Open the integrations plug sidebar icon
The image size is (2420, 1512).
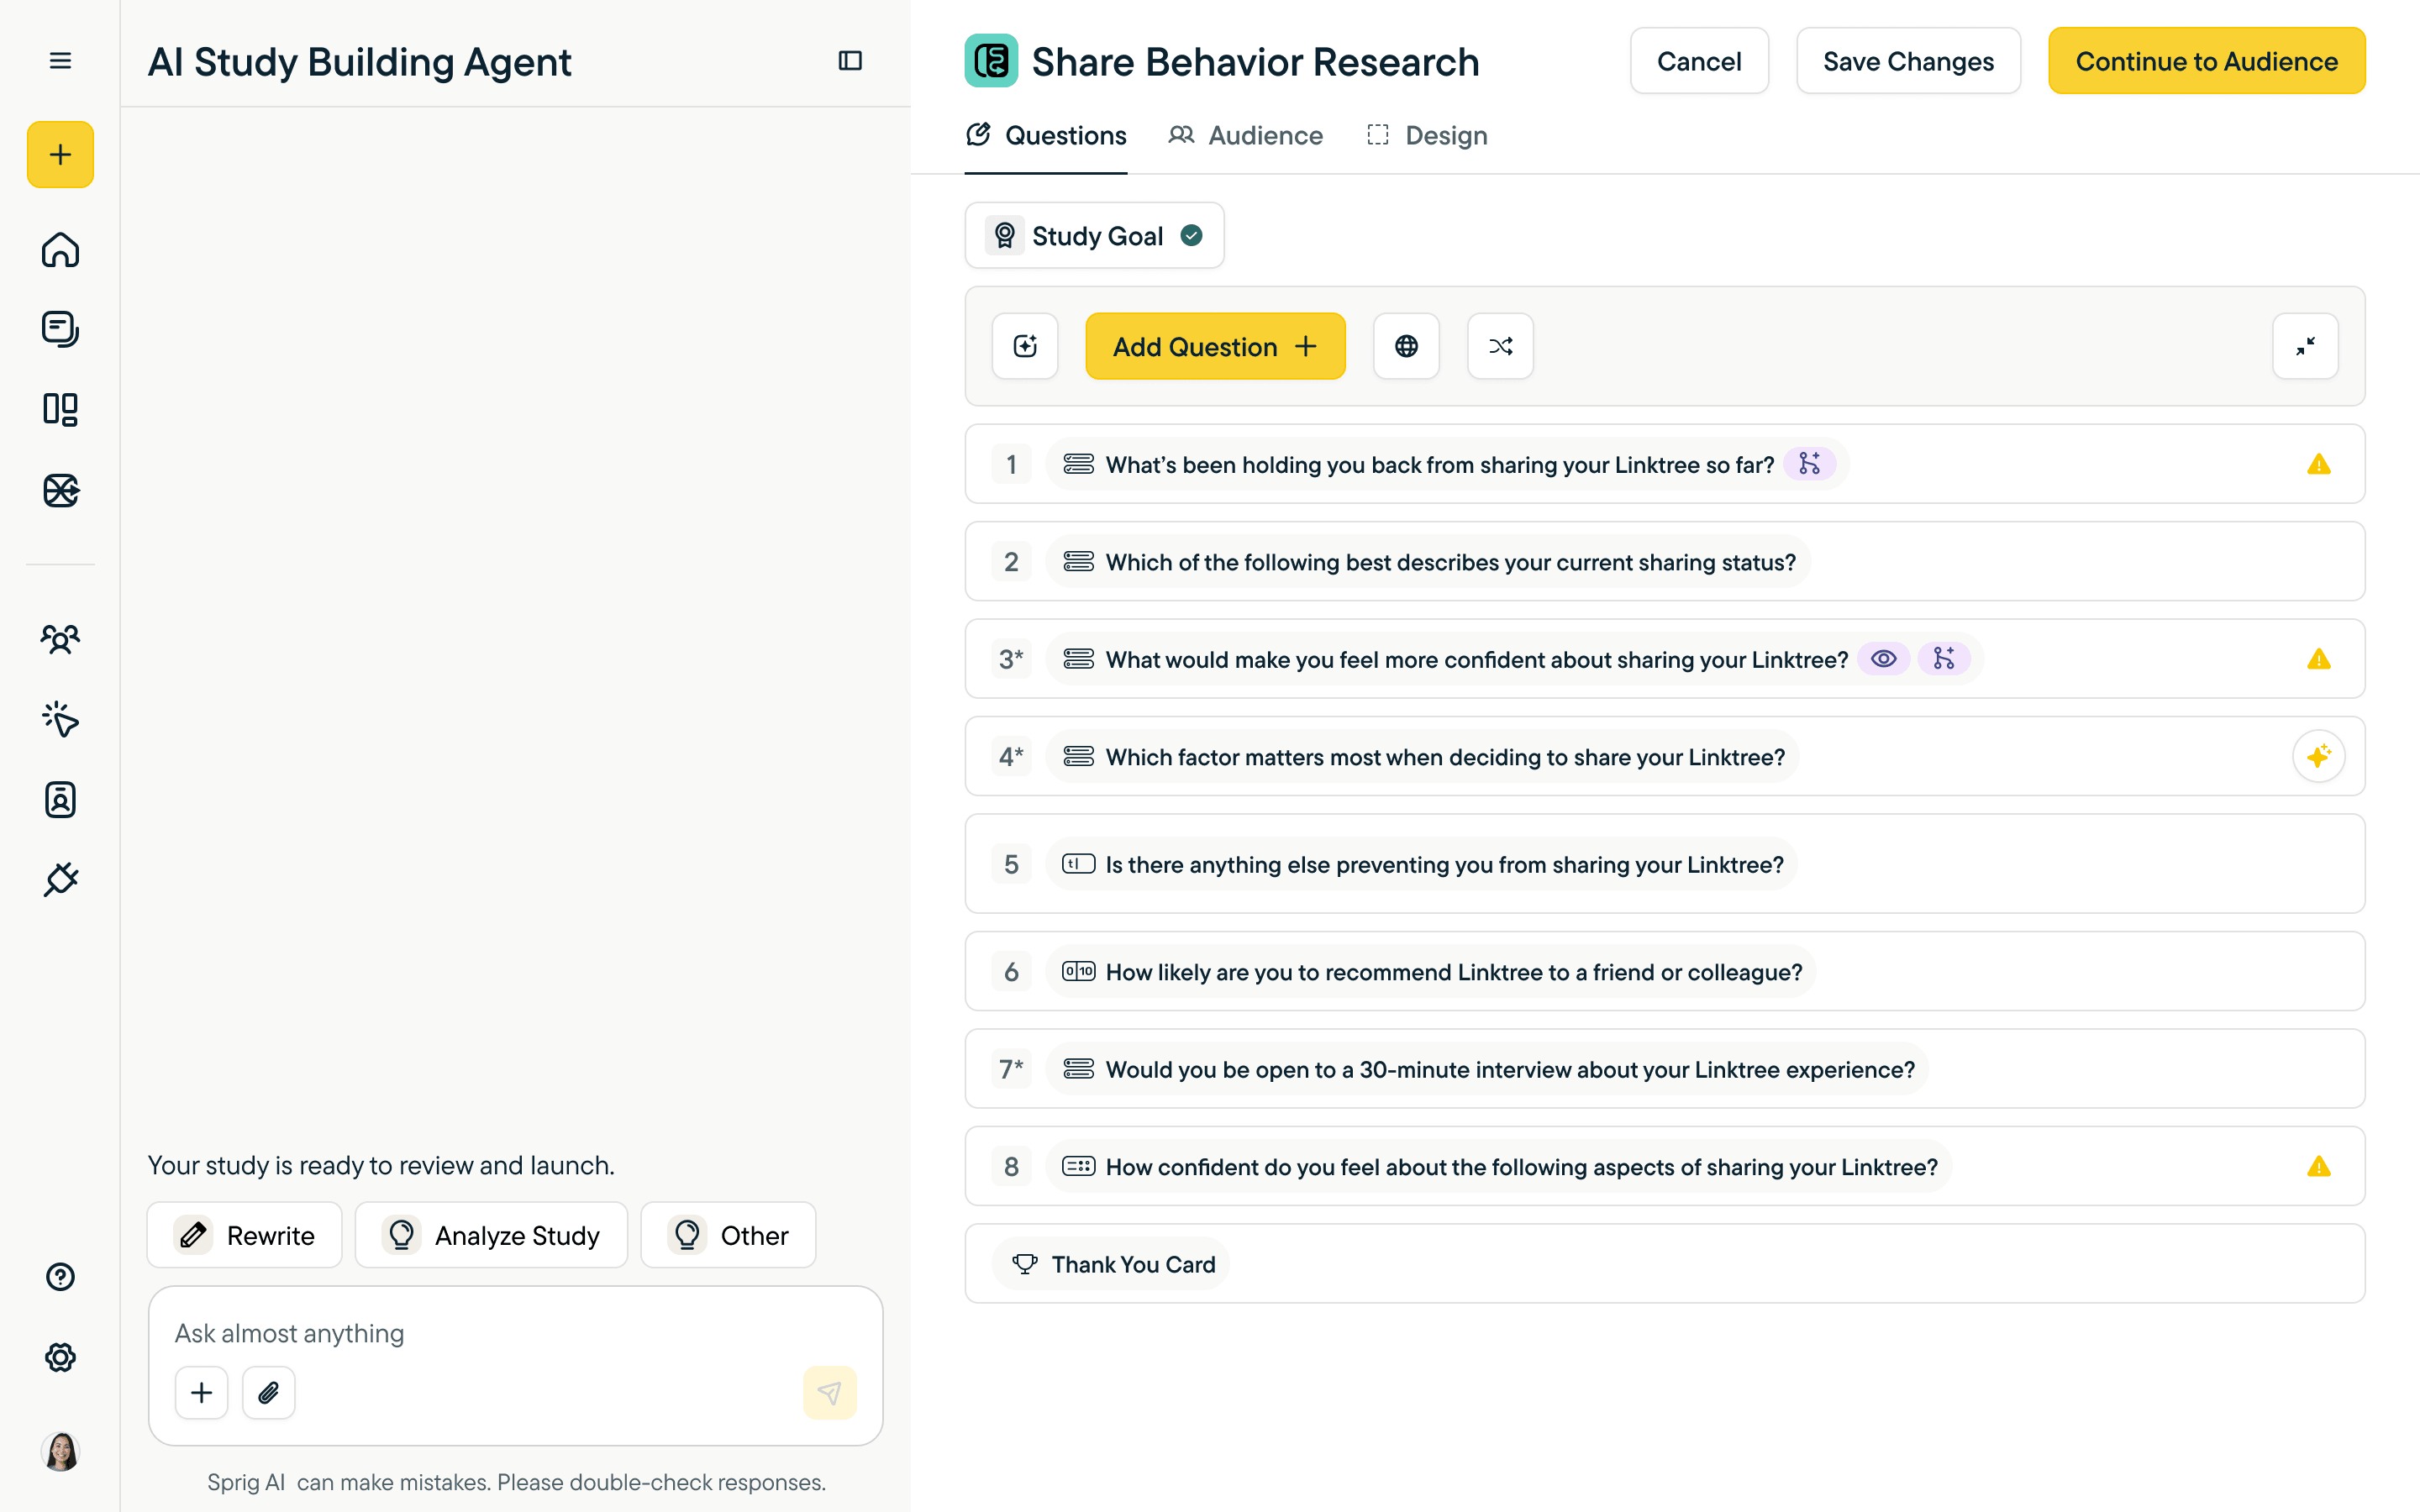point(60,880)
